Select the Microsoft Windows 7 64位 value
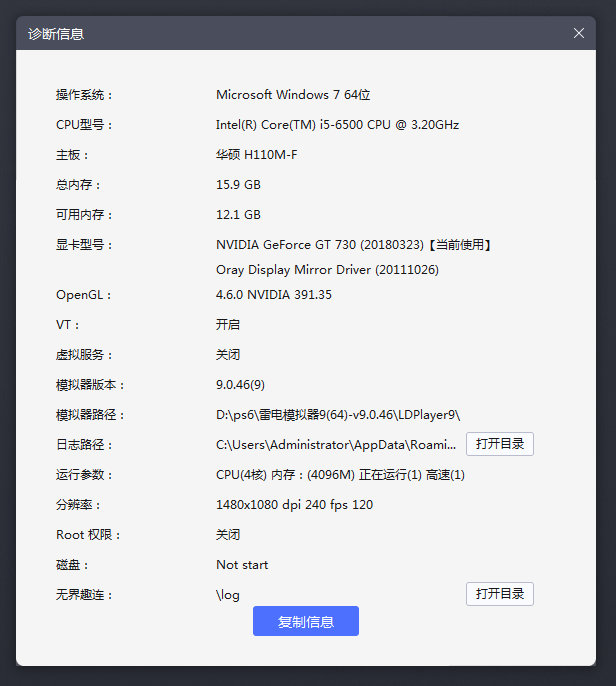Viewport: 616px width, 686px height. (x=293, y=95)
